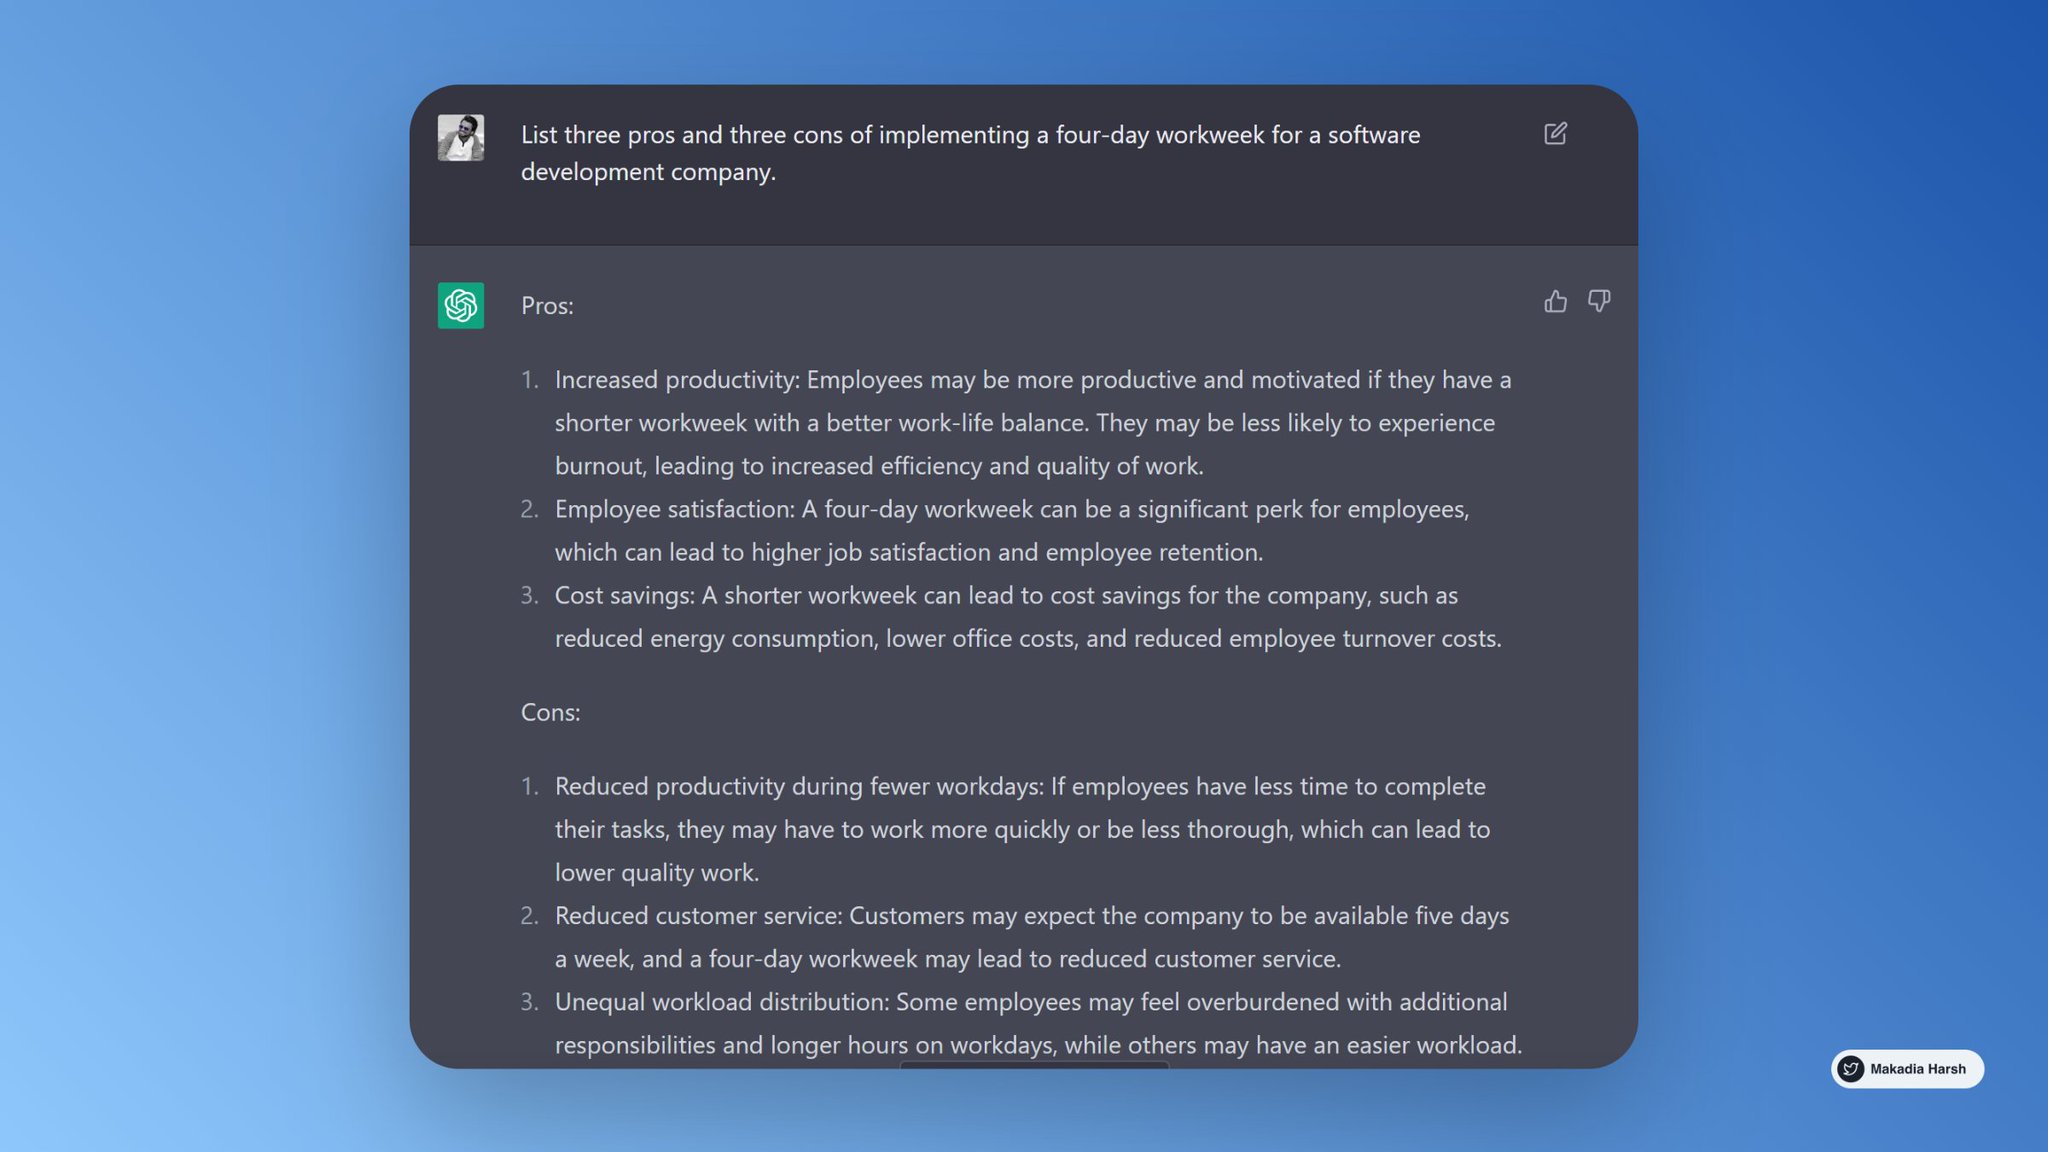Click the thumbs down icon on response
Screen dimensions: 2048x1152
1599,301
